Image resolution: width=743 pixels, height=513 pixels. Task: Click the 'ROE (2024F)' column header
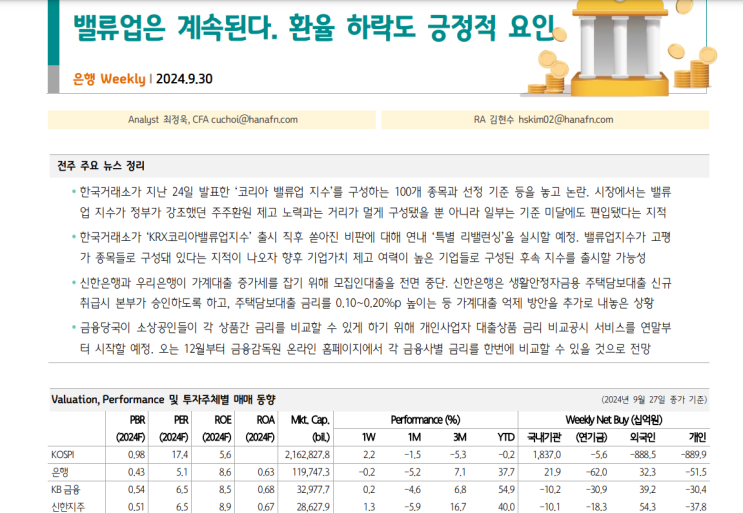coord(217,429)
